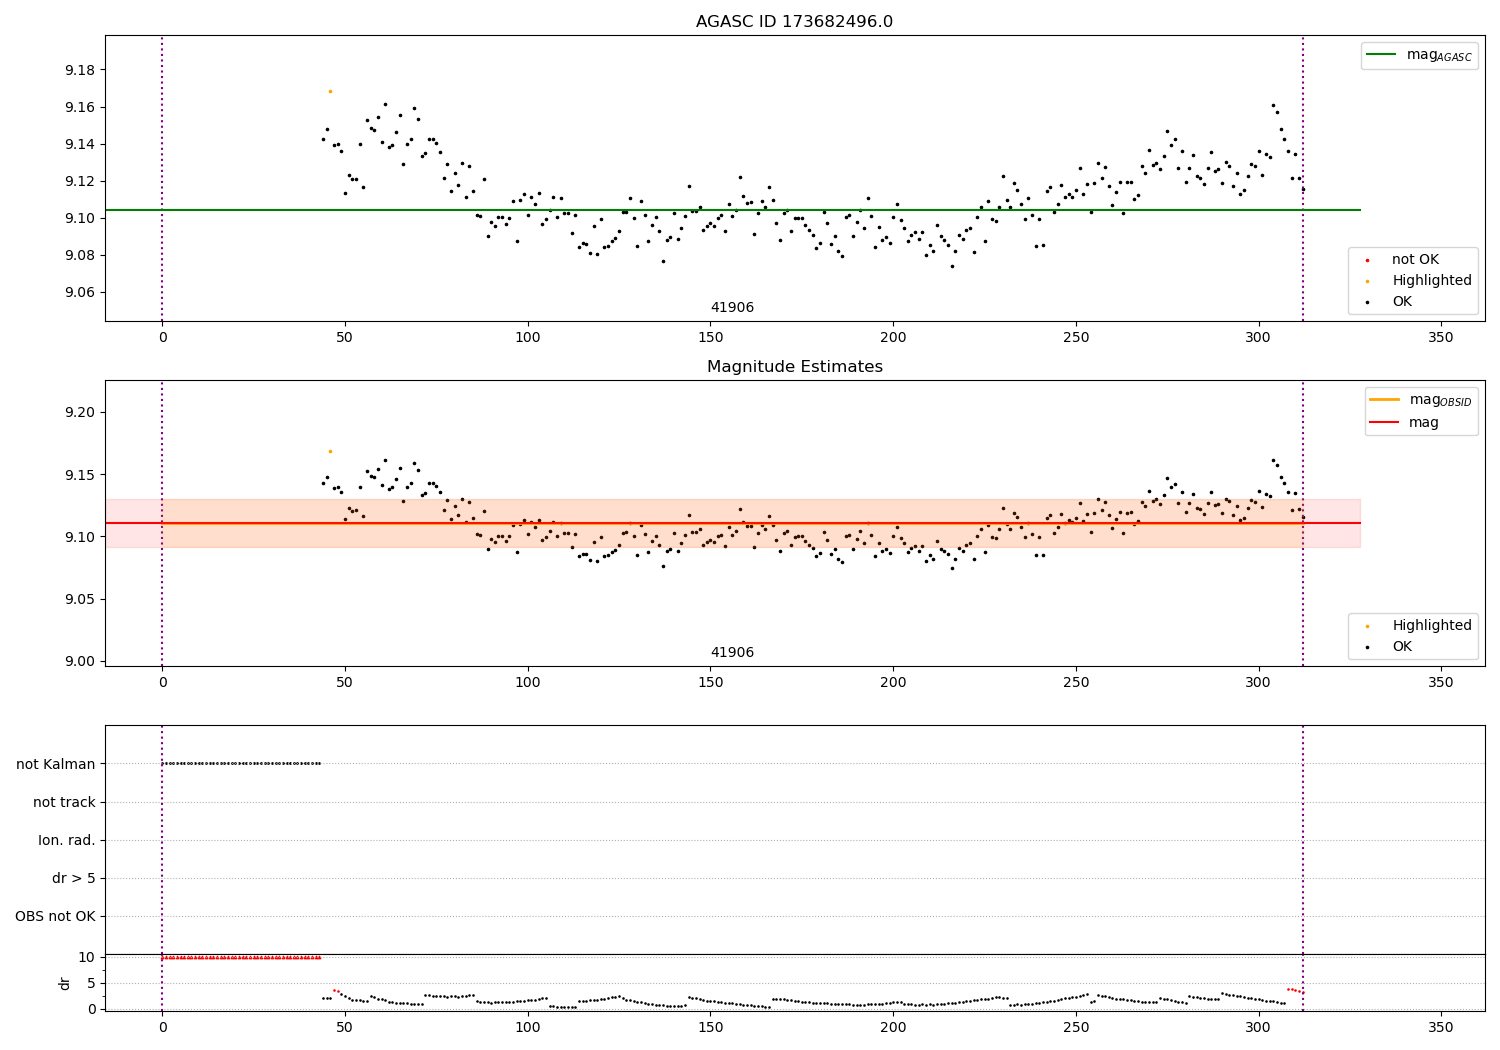Click the '41906' label in the middle plot

(732, 653)
